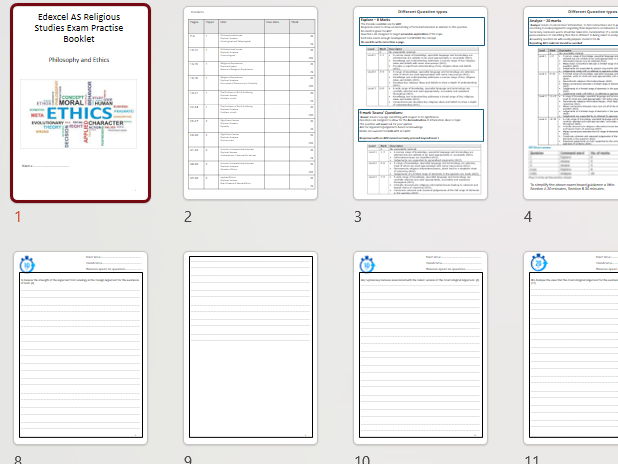
Task: Click the ETHICS word cloud image
Action: coord(79,114)
